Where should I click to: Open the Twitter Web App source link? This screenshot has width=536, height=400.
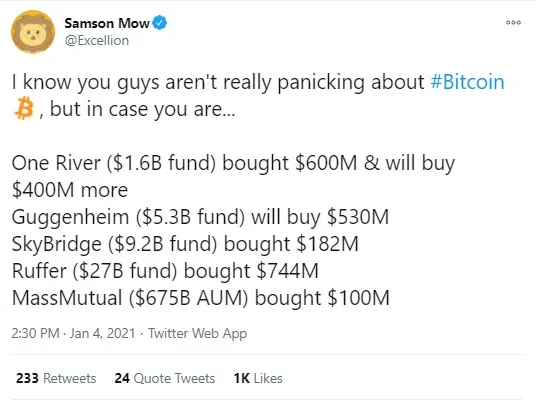[197, 333]
